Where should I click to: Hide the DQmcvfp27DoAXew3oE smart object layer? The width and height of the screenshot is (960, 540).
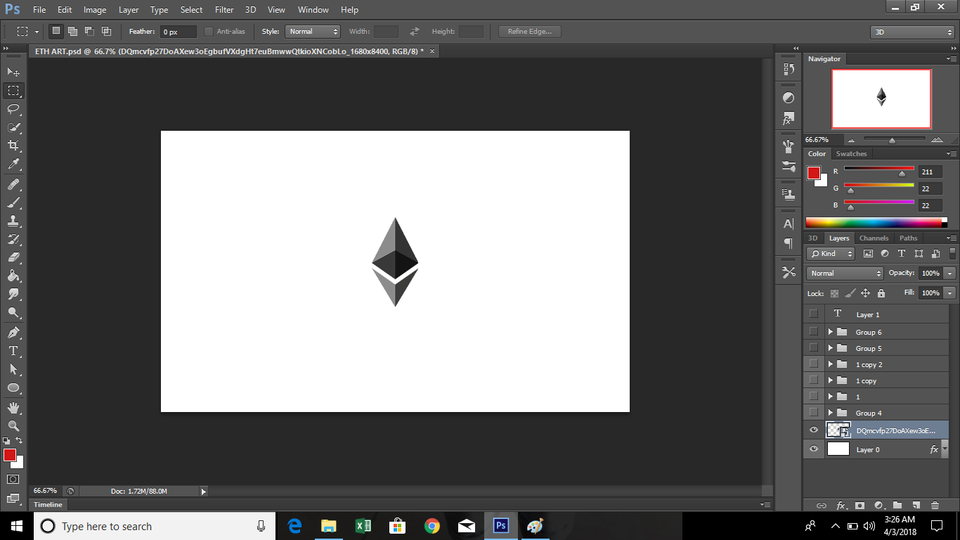813,430
